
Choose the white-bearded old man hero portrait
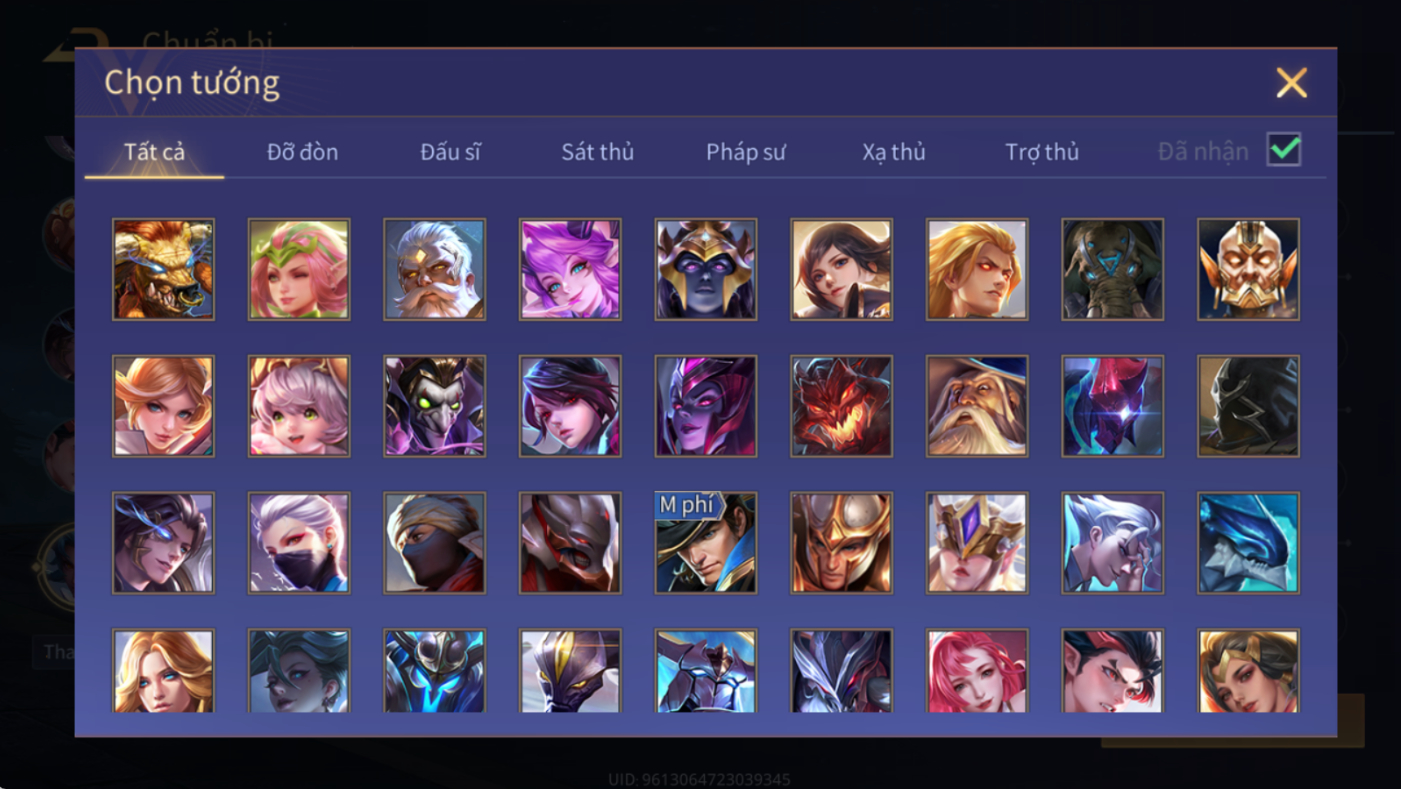(x=435, y=270)
